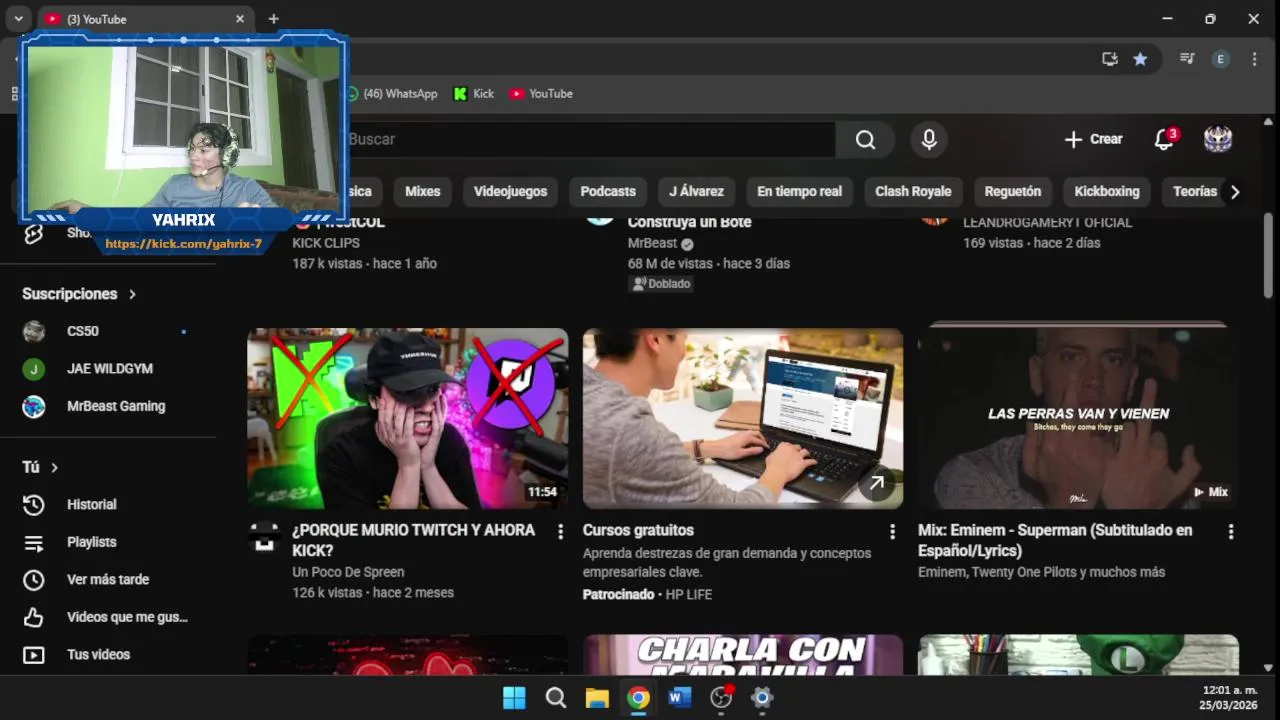Screen dimensions: 1280x720
Task: Select the En tiempo real chip
Action: 799,191
